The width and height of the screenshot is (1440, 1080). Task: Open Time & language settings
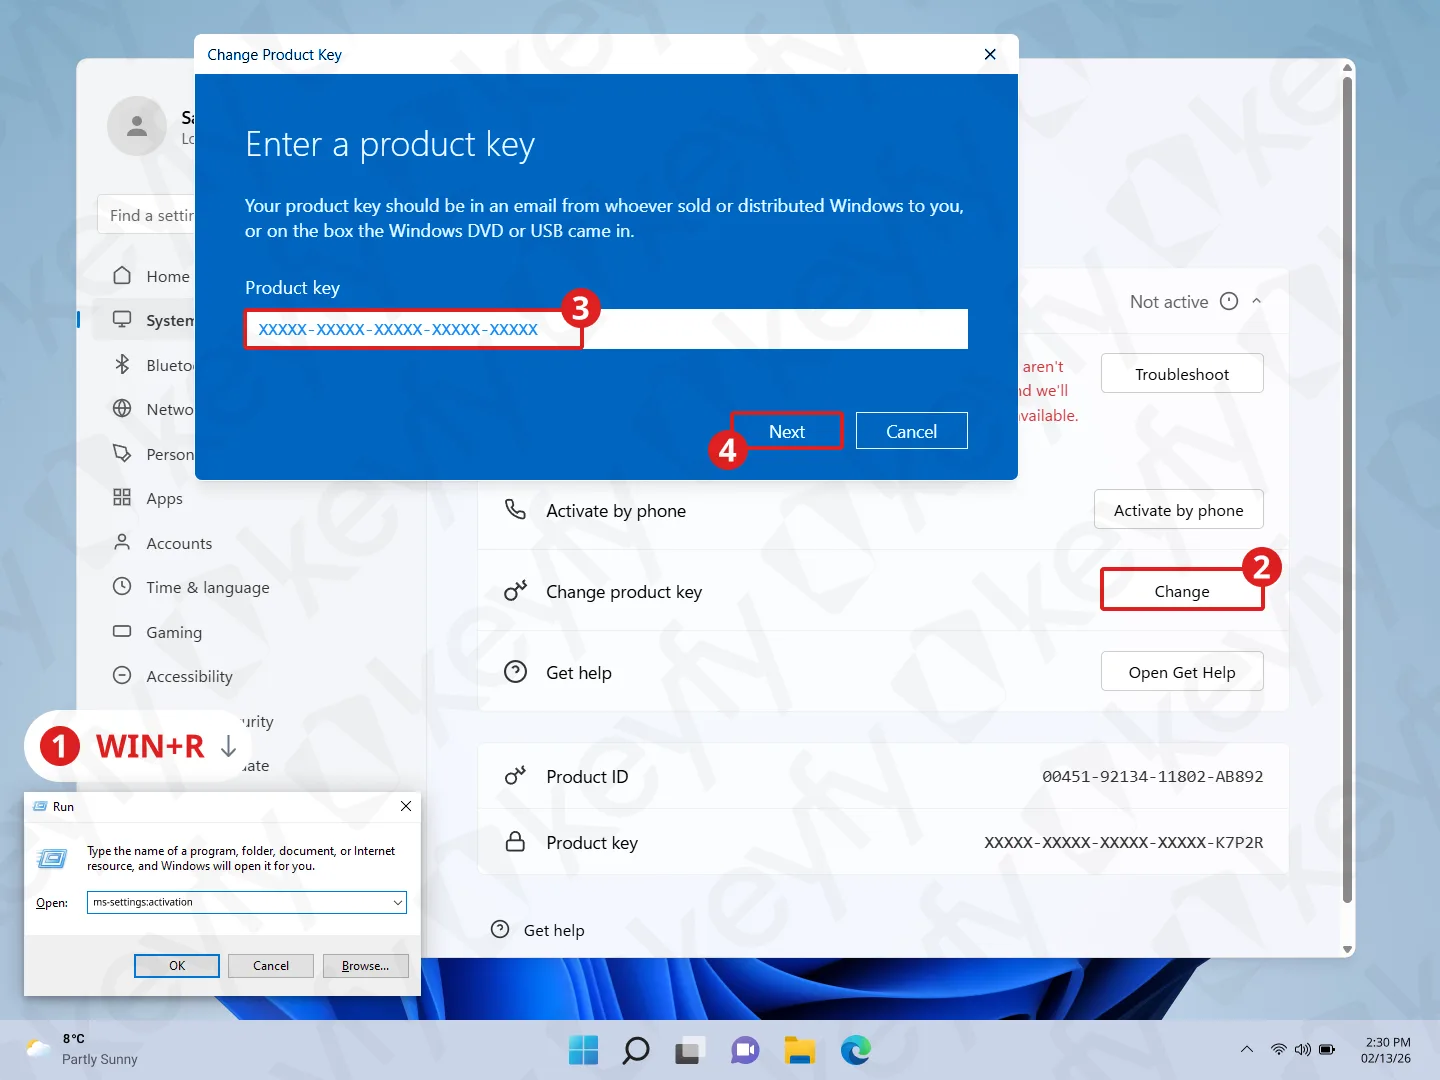190,587
